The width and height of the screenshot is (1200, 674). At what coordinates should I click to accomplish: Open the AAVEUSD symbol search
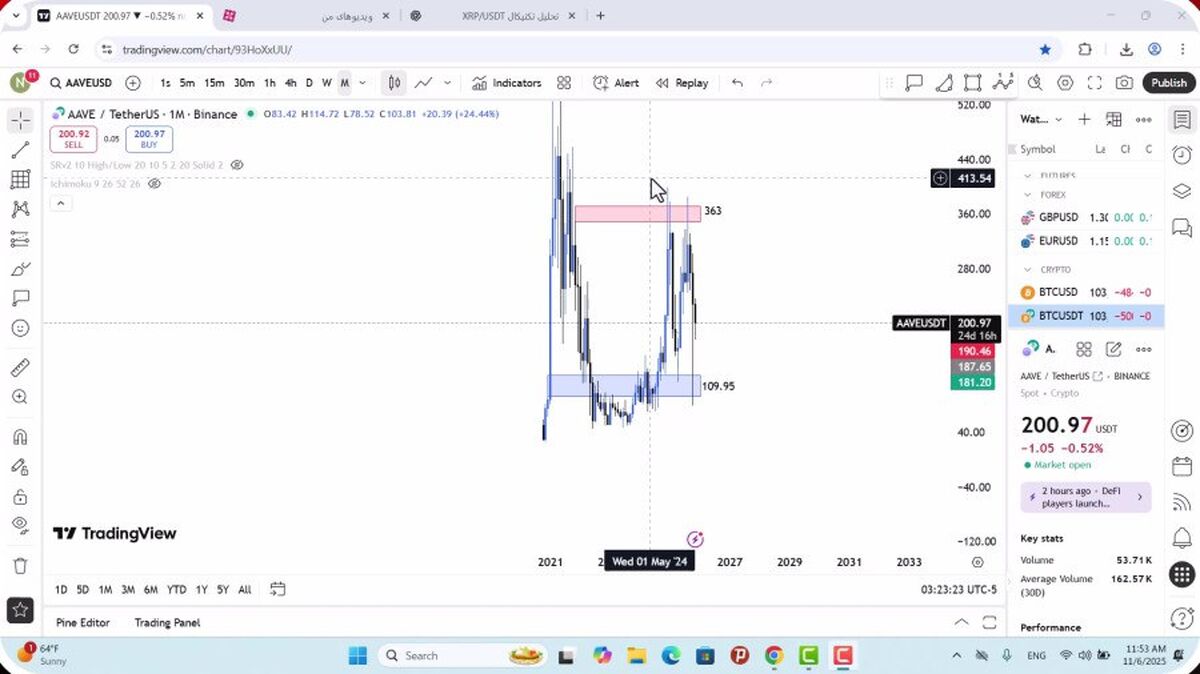82,83
